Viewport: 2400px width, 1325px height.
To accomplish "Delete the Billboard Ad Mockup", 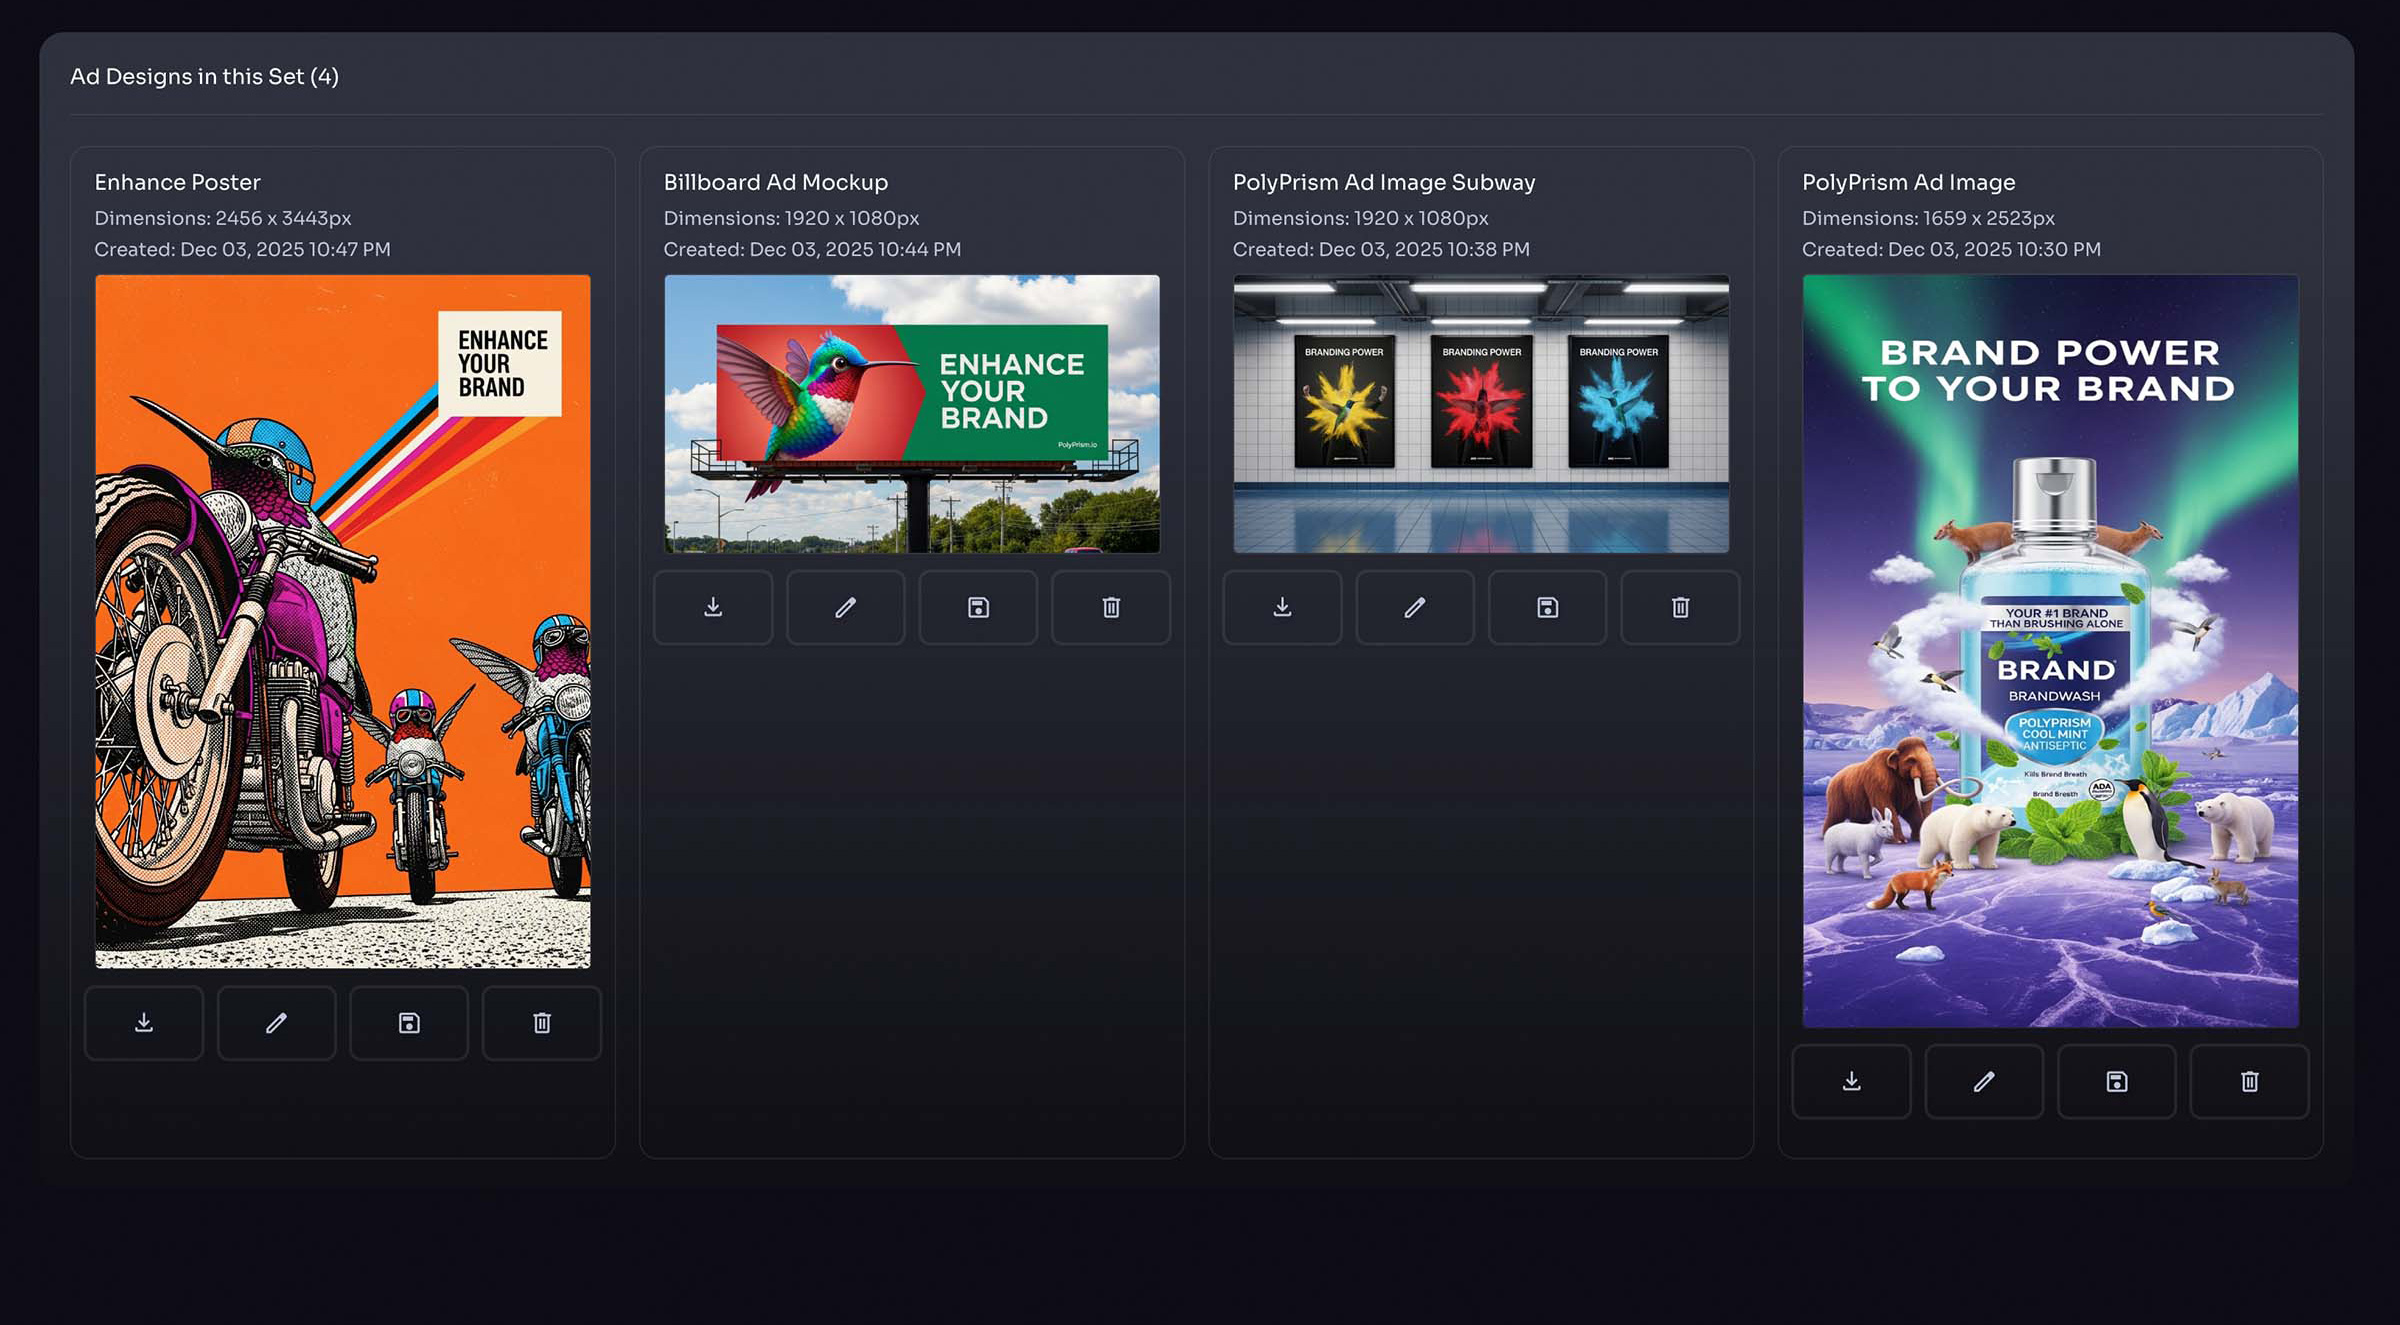I will [1111, 607].
